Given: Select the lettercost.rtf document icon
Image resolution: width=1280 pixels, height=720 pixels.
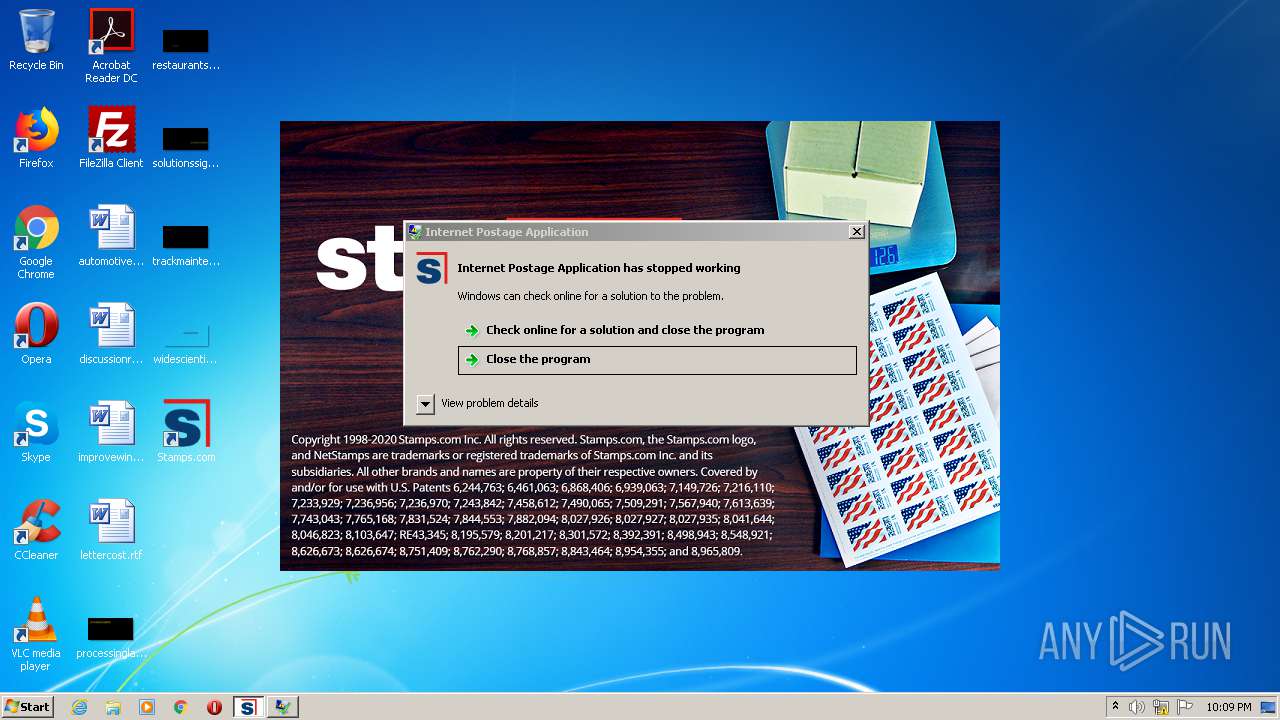Looking at the screenshot, I should [111, 530].
